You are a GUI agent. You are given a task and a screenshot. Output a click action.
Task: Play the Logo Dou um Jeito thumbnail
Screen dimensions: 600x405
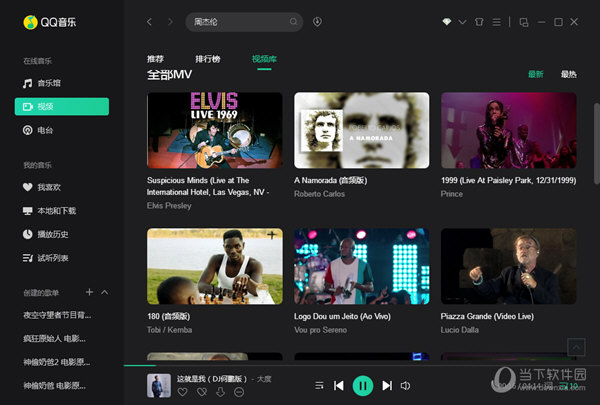click(362, 266)
